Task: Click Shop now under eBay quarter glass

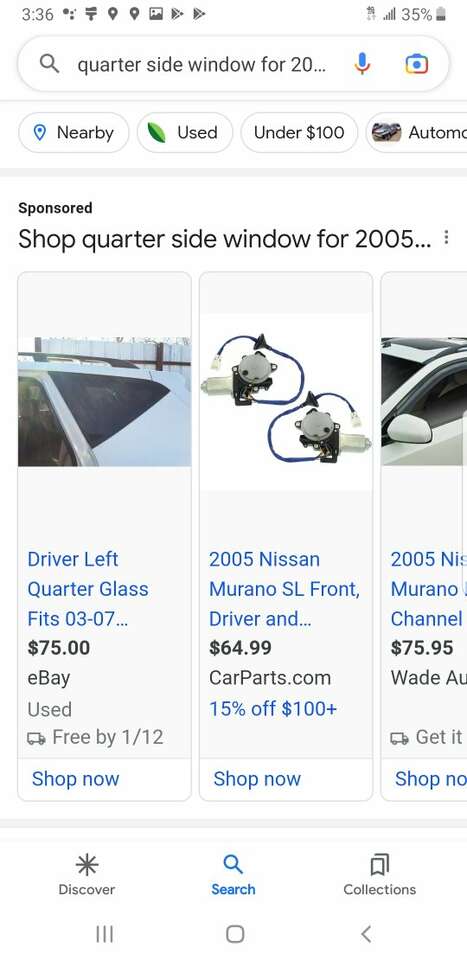Action: tap(75, 779)
